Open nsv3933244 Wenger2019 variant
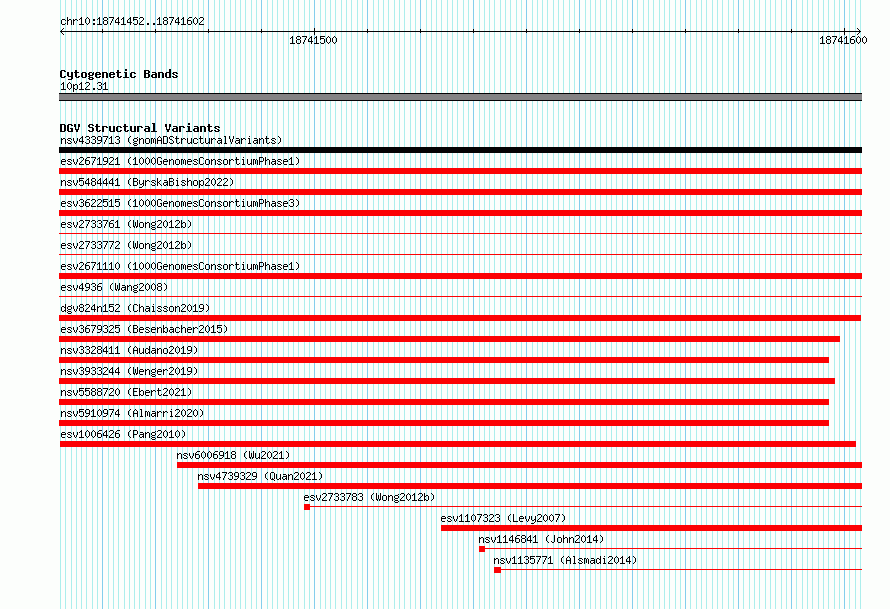The image size is (890, 609). tap(129, 371)
